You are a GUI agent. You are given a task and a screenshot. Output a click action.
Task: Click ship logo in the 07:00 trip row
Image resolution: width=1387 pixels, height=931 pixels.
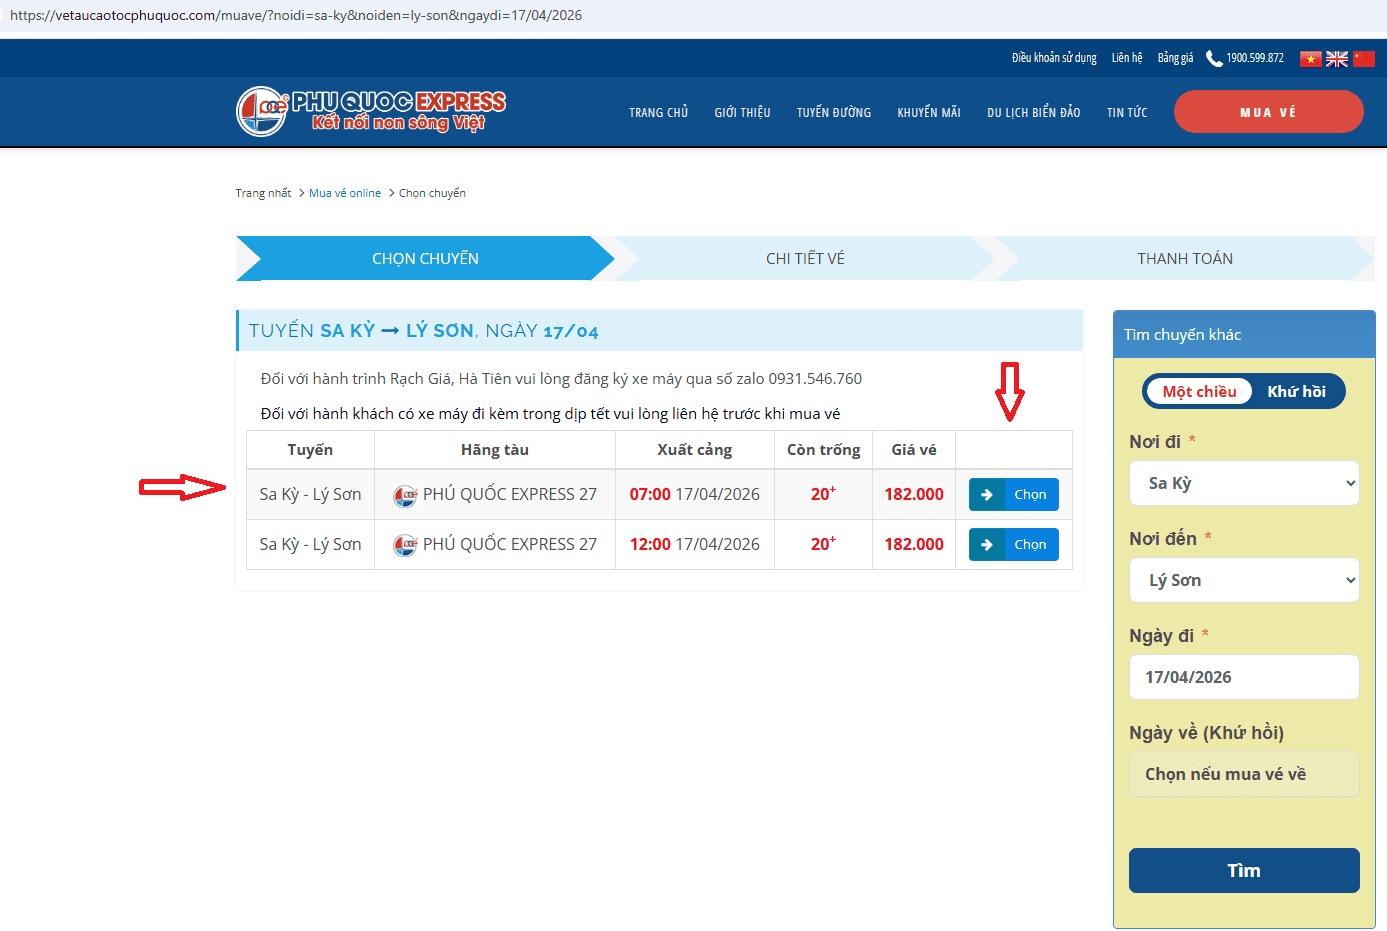405,495
